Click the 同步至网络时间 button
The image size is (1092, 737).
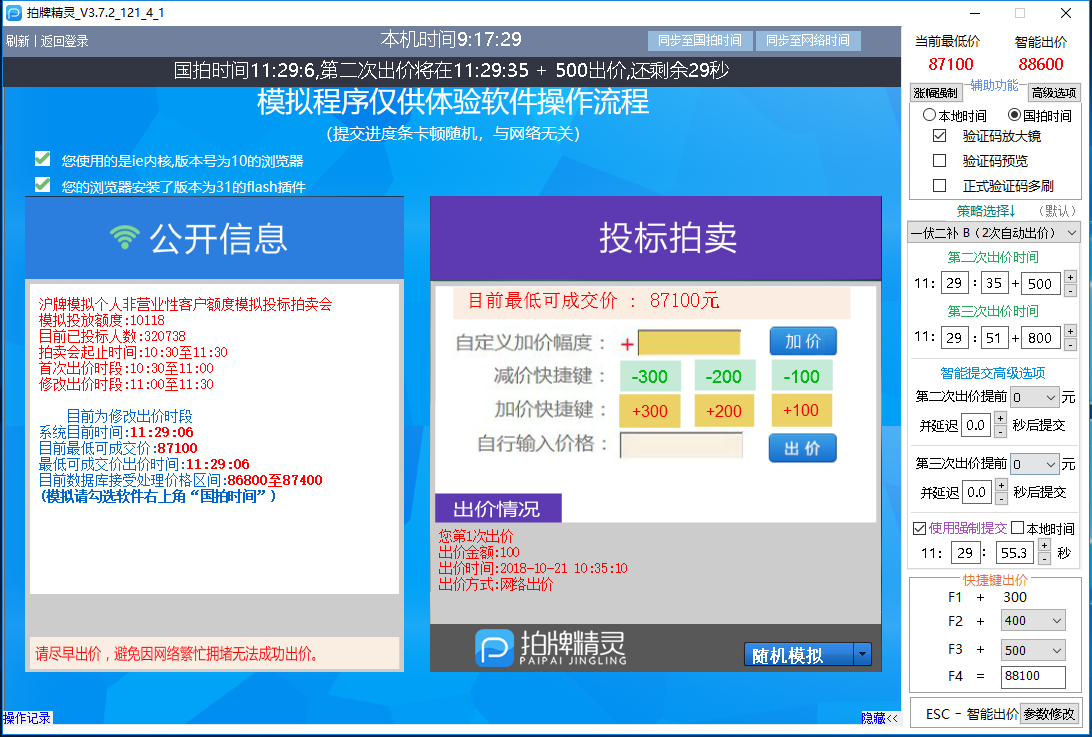point(808,40)
